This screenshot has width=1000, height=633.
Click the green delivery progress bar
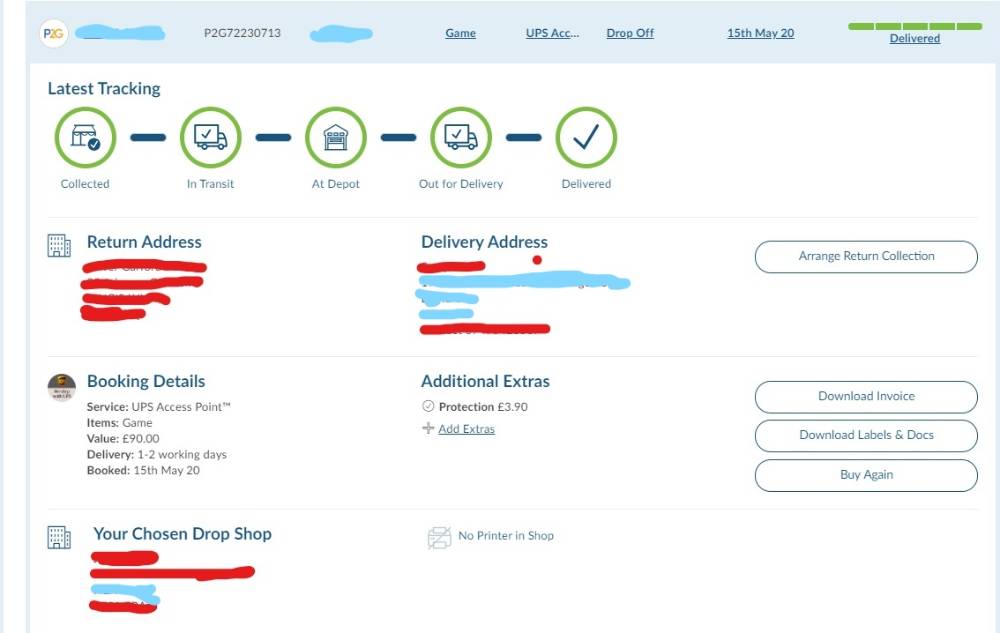(x=915, y=25)
